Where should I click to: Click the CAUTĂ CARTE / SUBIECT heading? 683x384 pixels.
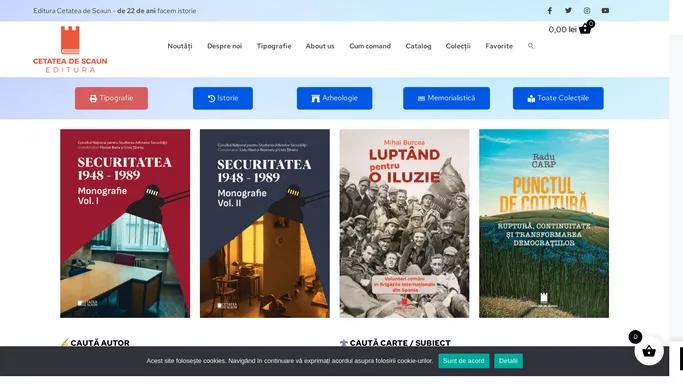(400, 343)
